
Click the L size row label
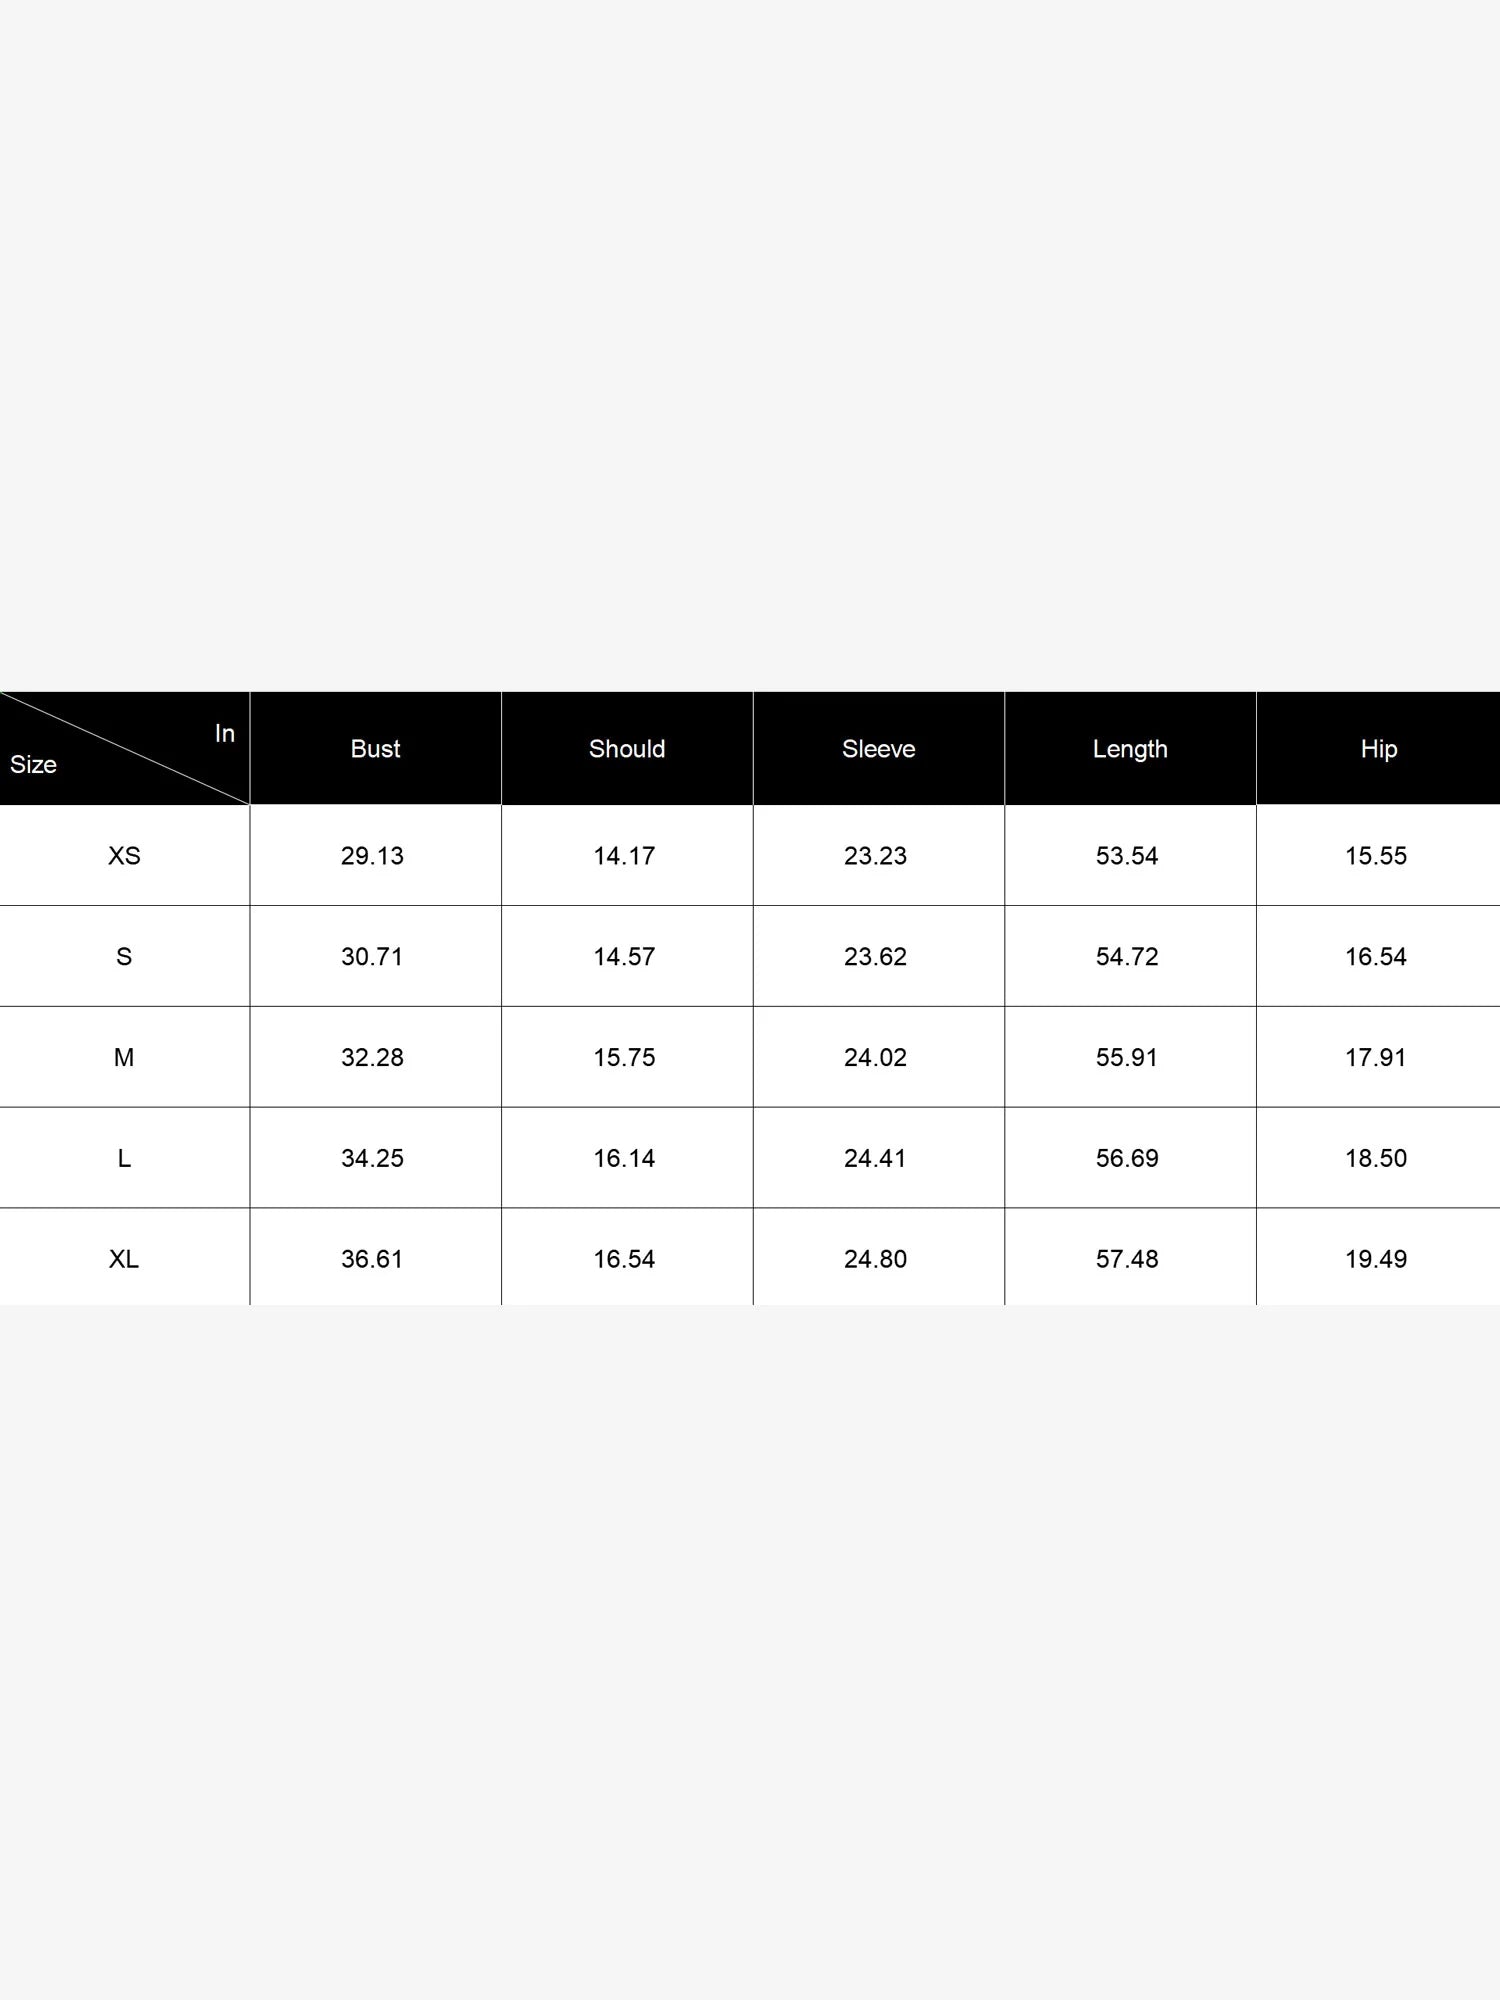(124, 1158)
